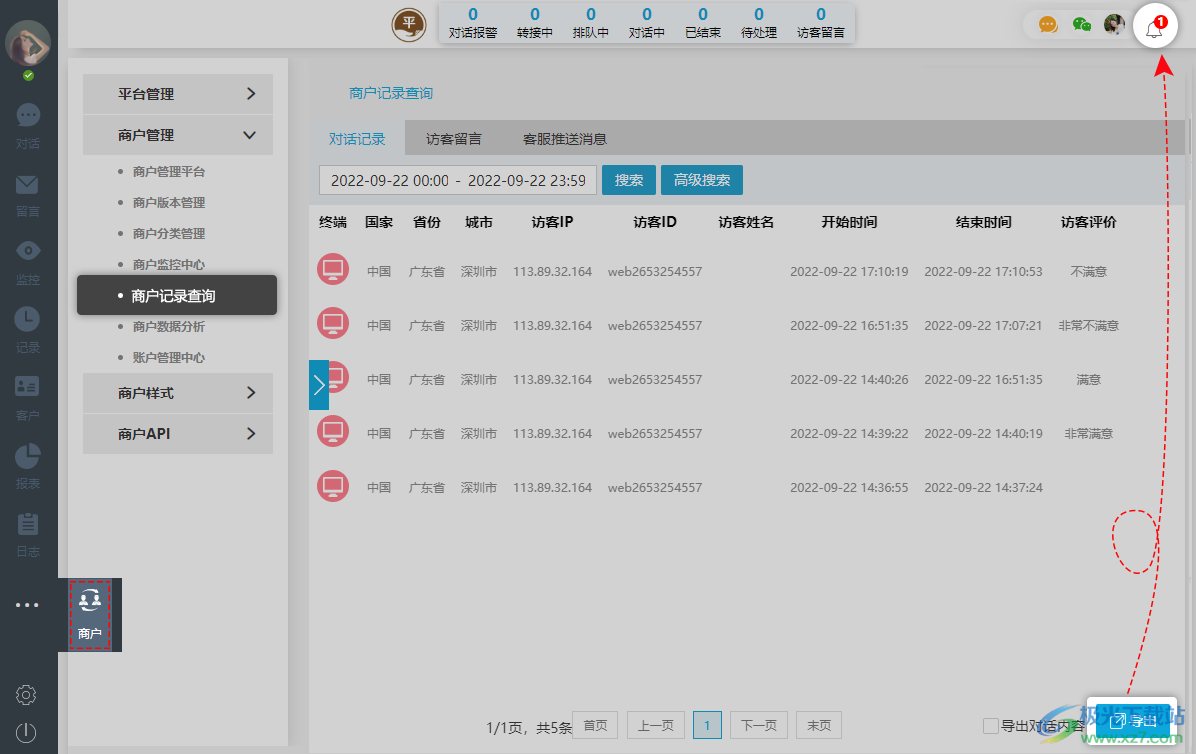Open the 客服推送消息 tab
Image resolution: width=1196 pixels, height=754 pixels.
(563, 140)
